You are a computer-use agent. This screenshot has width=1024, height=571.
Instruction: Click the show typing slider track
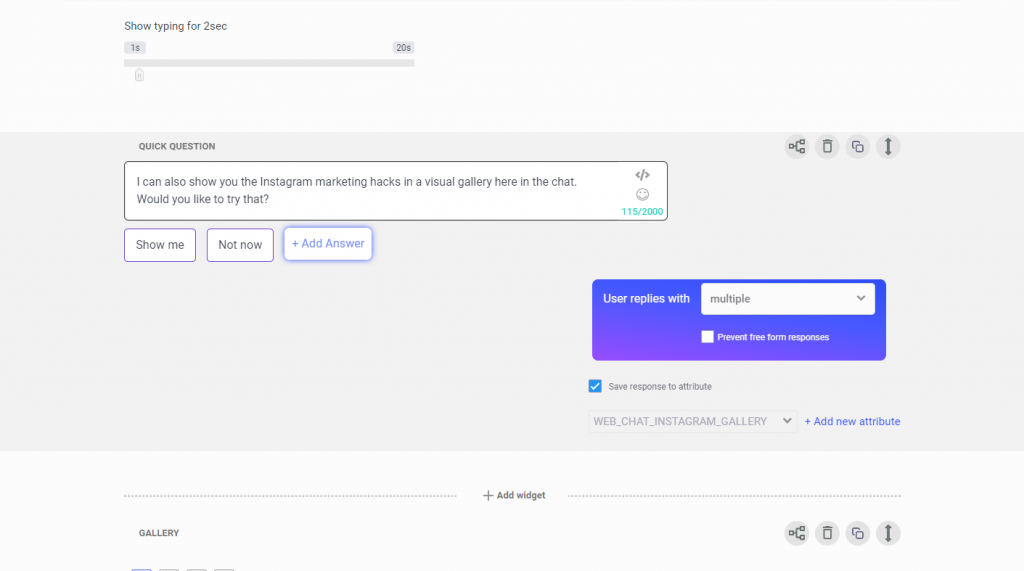click(269, 63)
